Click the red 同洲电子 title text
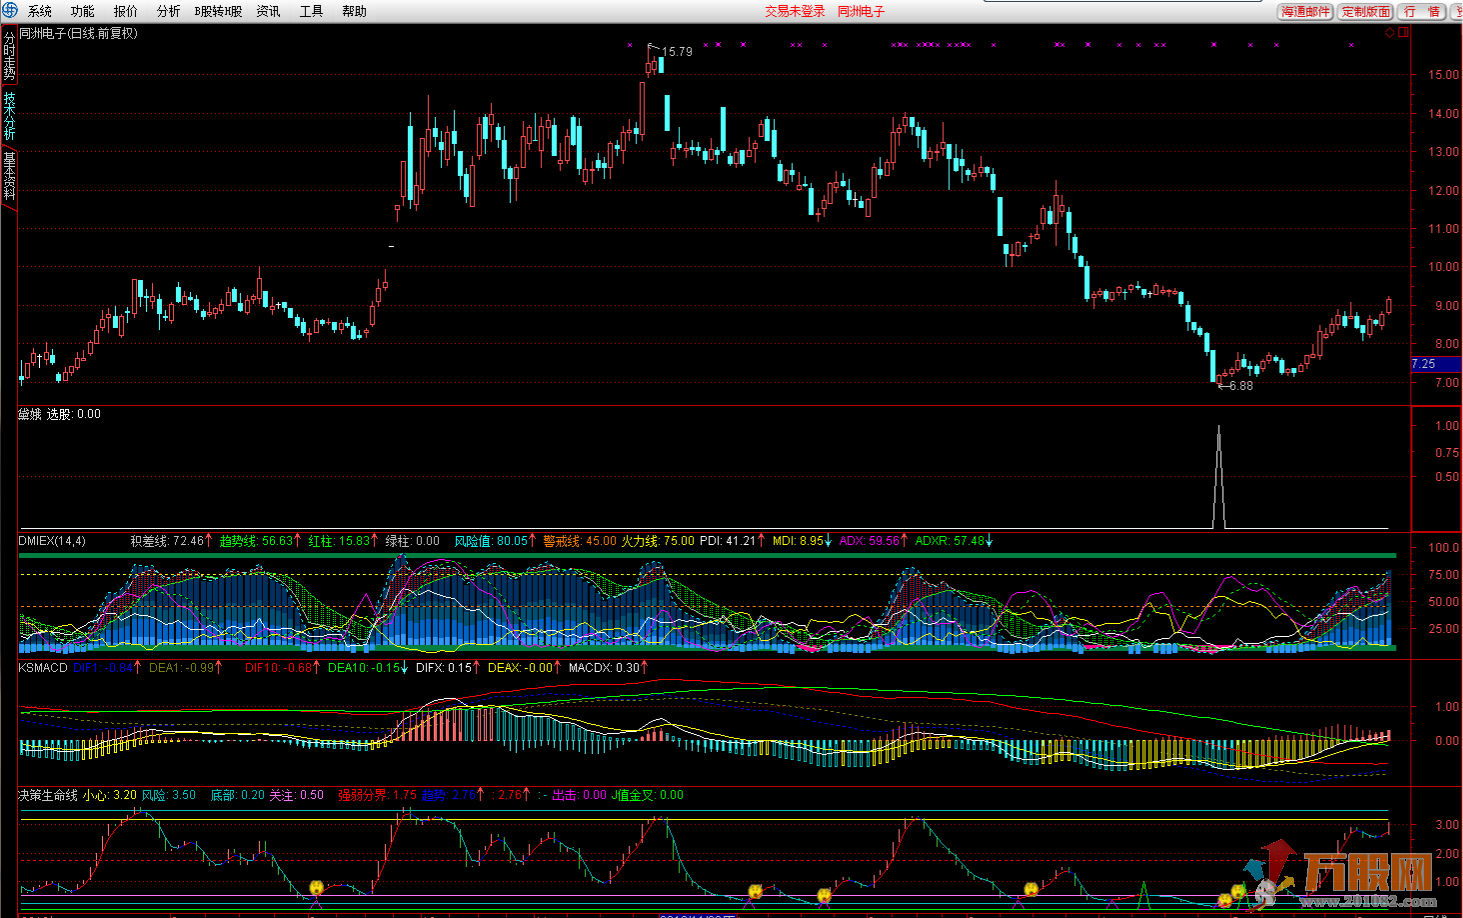The image size is (1463, 918). pyautogui.click(x=861, y=11)
